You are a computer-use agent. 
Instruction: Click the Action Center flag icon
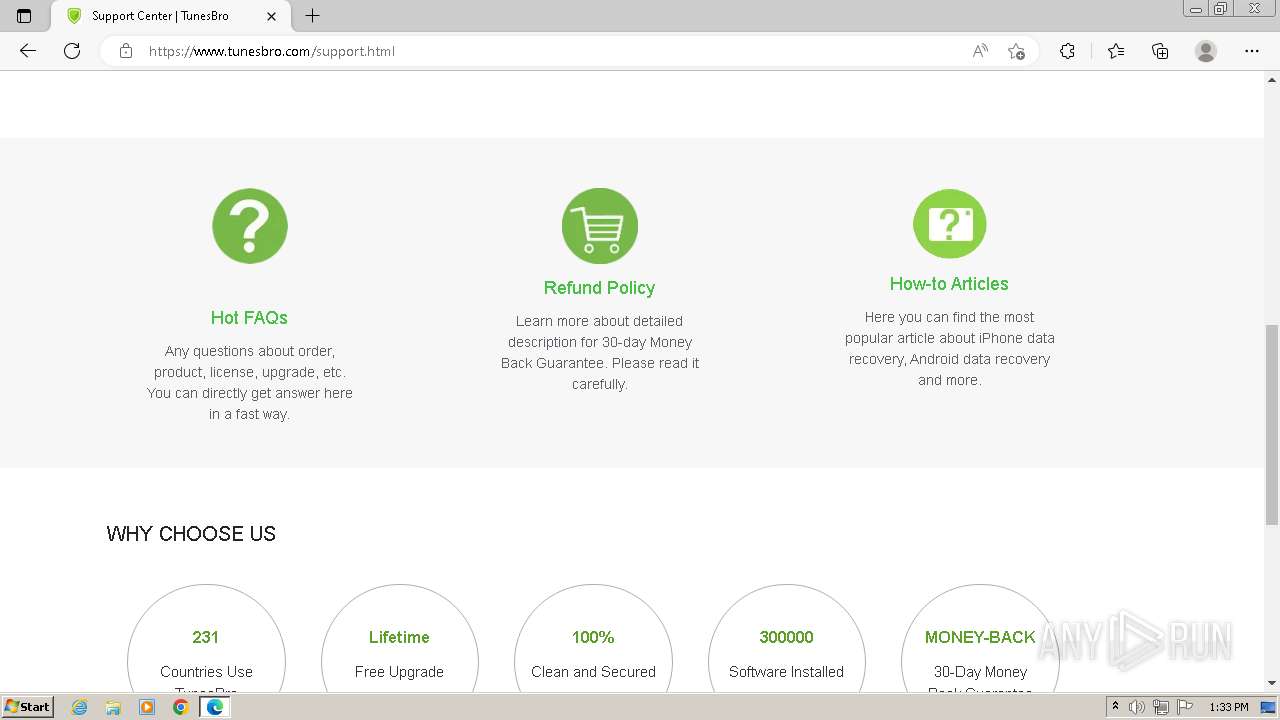click(x=1185, y=707)
